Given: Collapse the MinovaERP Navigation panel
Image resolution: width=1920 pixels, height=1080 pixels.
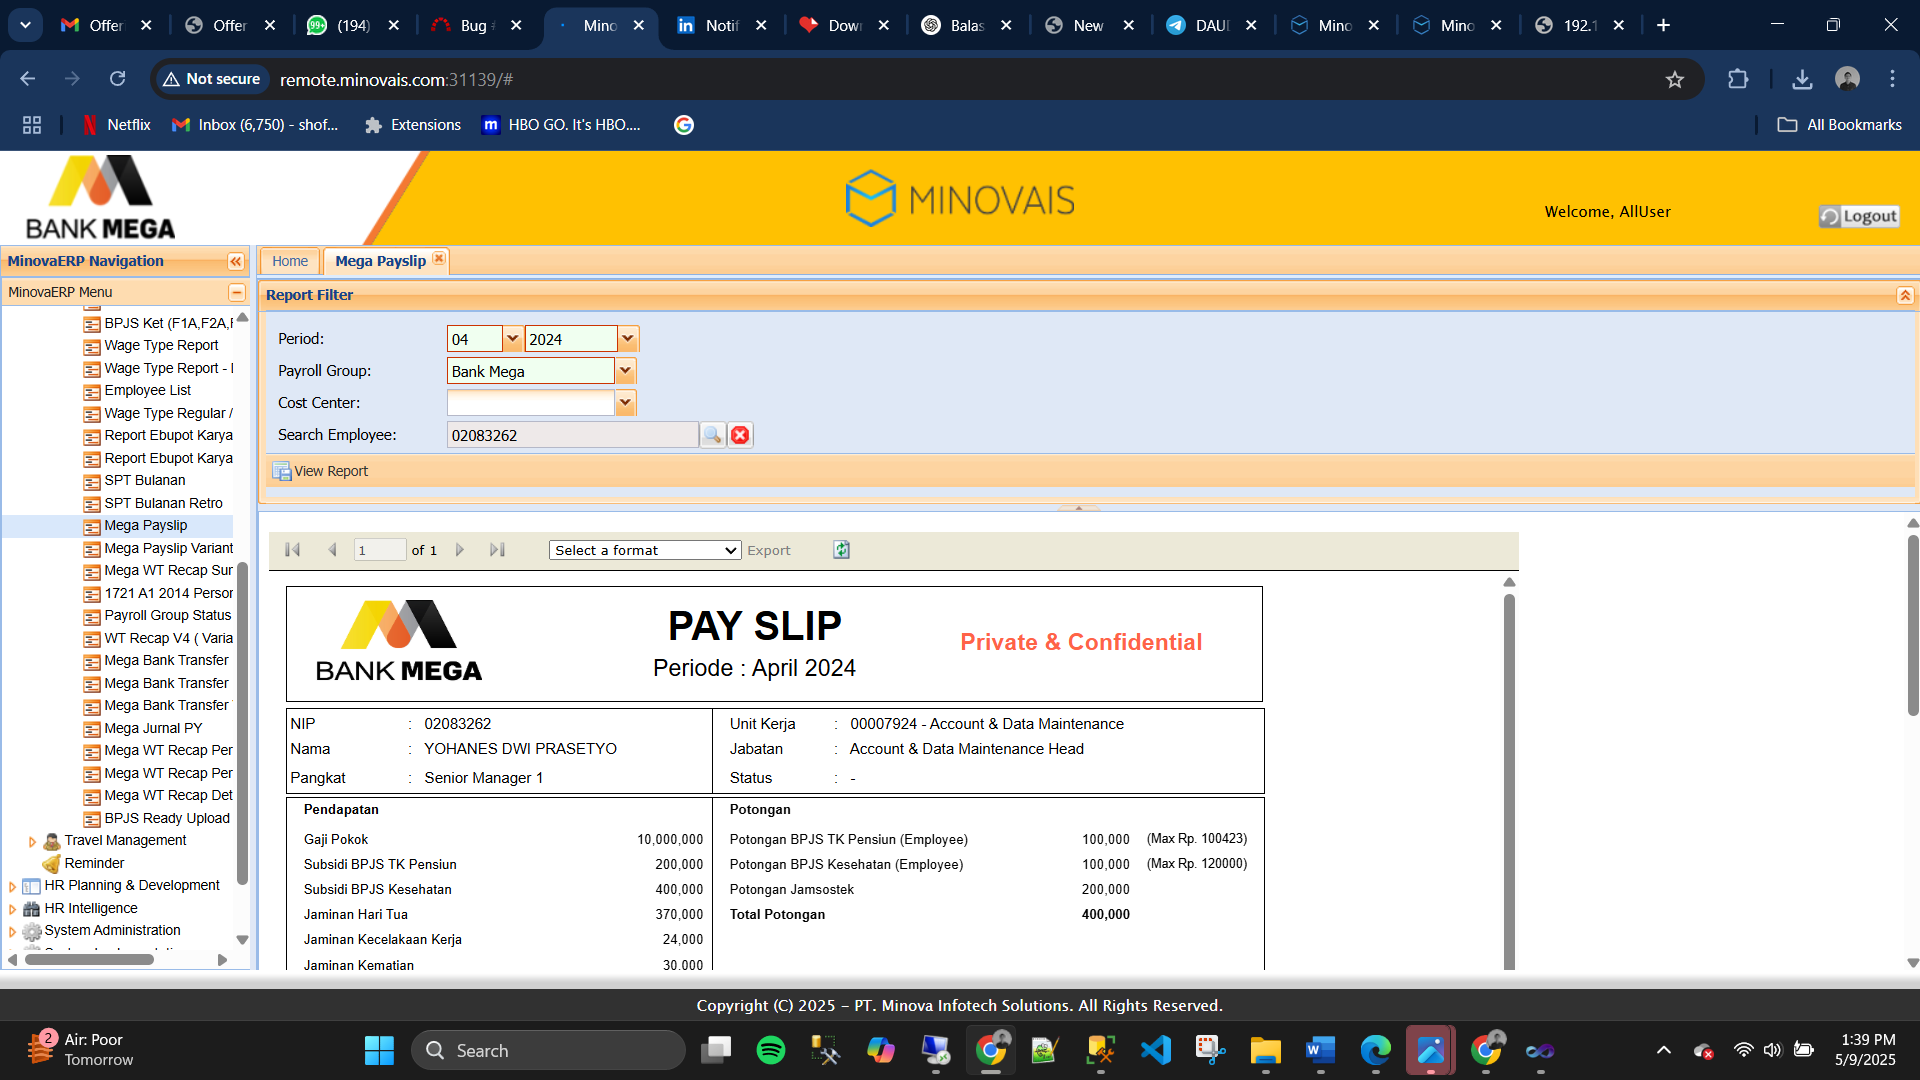Looking at the screenshot, I should (236, 261).
